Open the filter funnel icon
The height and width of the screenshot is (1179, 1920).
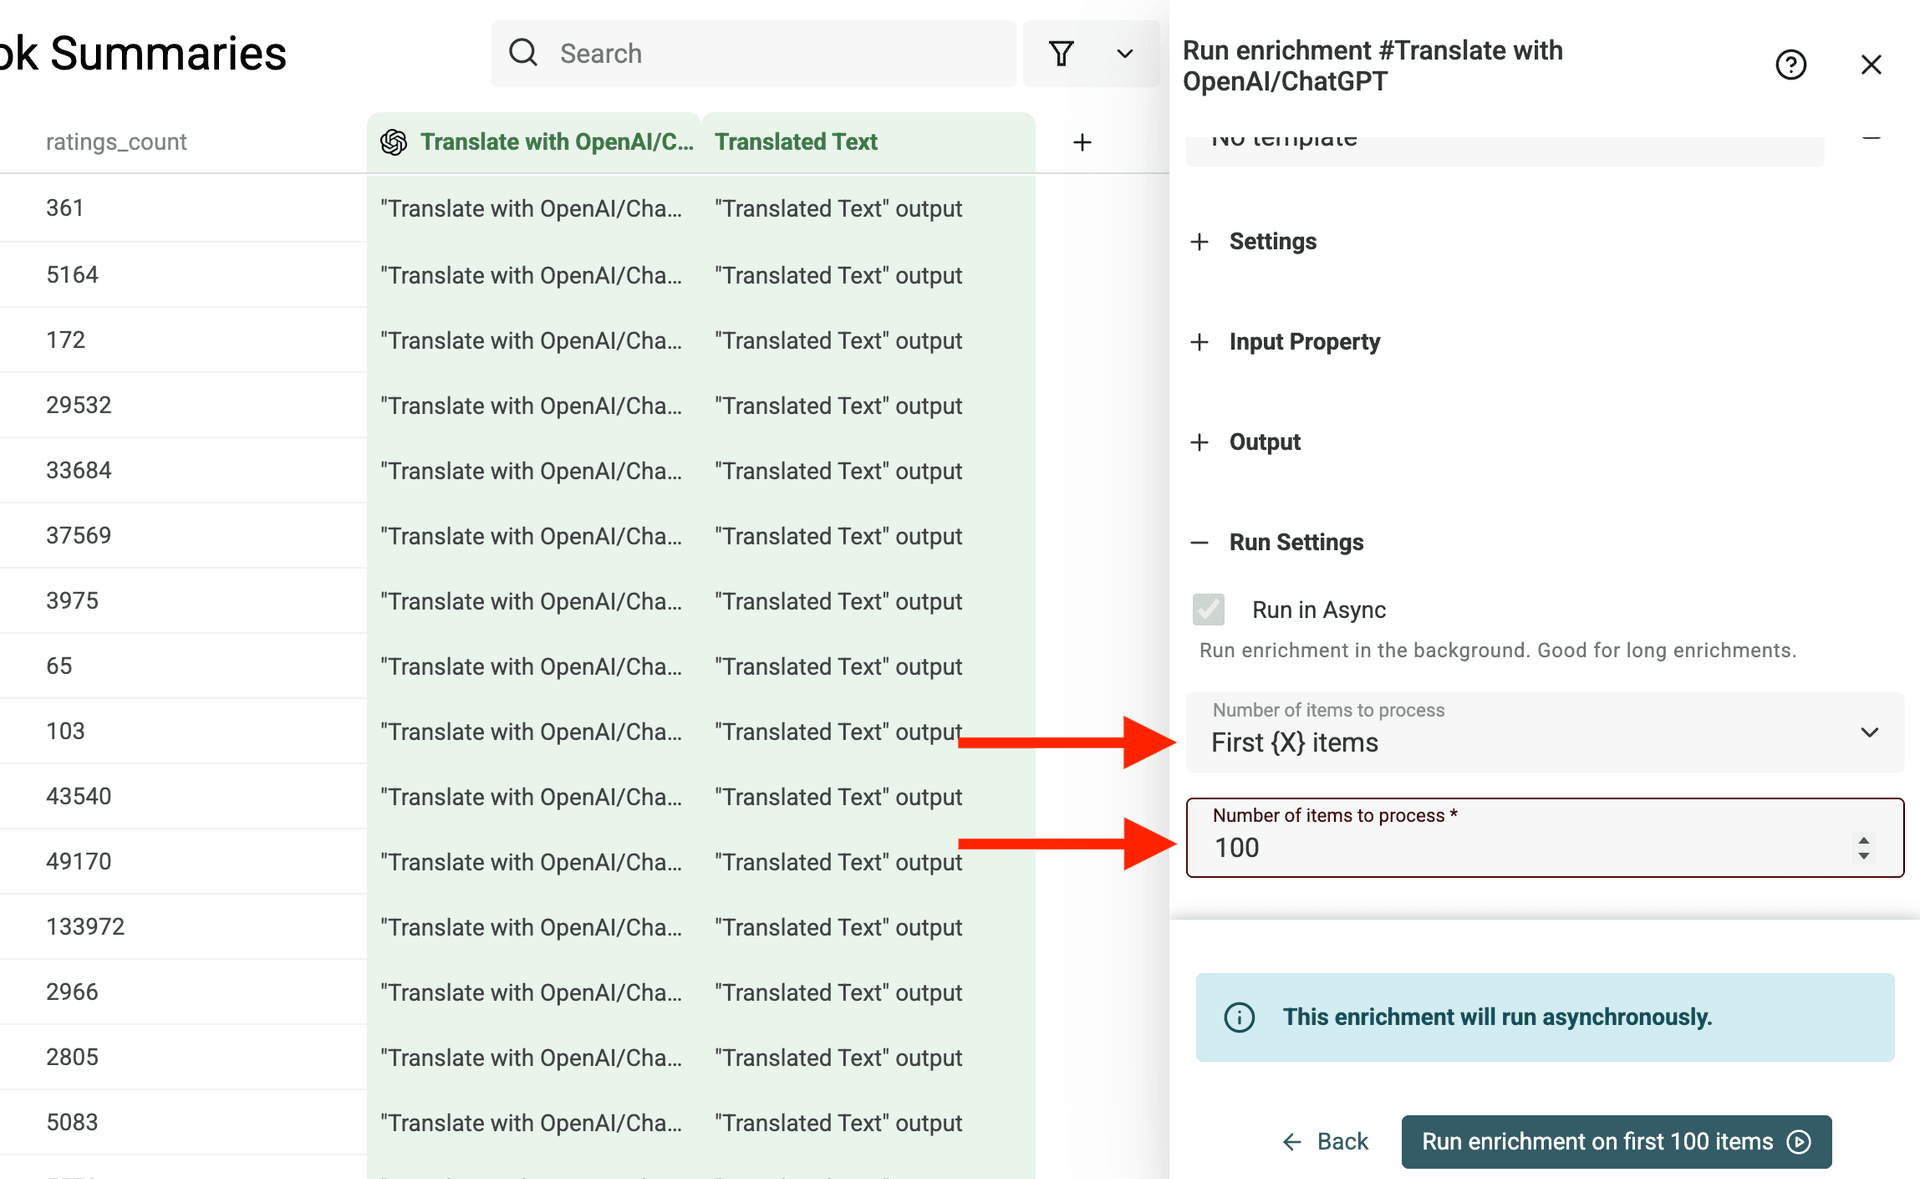[1061, 53]
